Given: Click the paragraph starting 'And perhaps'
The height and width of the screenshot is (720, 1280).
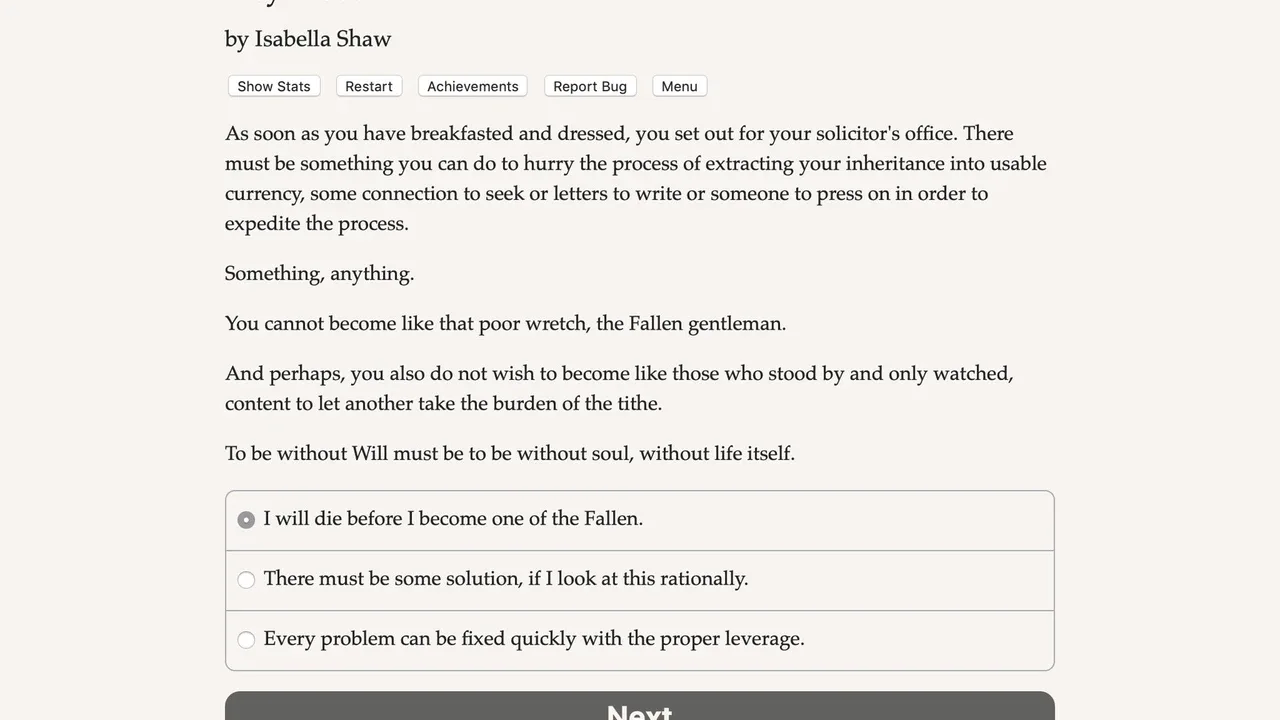Looking at the screenshot, I should [x=619, y=388].
